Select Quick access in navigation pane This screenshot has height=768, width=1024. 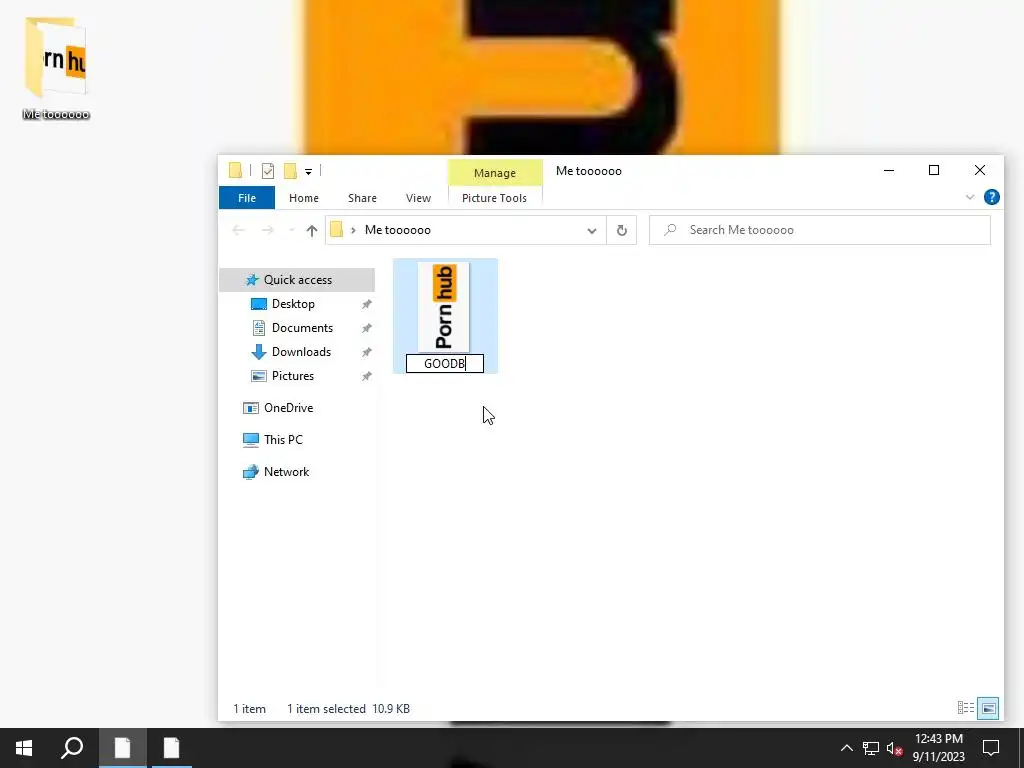coord(297,280)
